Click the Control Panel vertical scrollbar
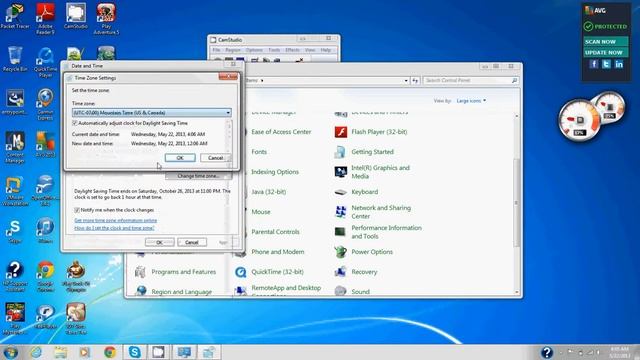640x360 pixels. tap(517, 203)
